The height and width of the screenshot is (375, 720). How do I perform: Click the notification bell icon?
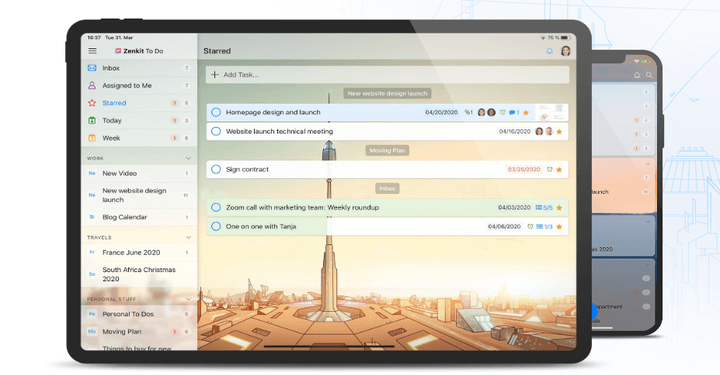pos(549,51)
